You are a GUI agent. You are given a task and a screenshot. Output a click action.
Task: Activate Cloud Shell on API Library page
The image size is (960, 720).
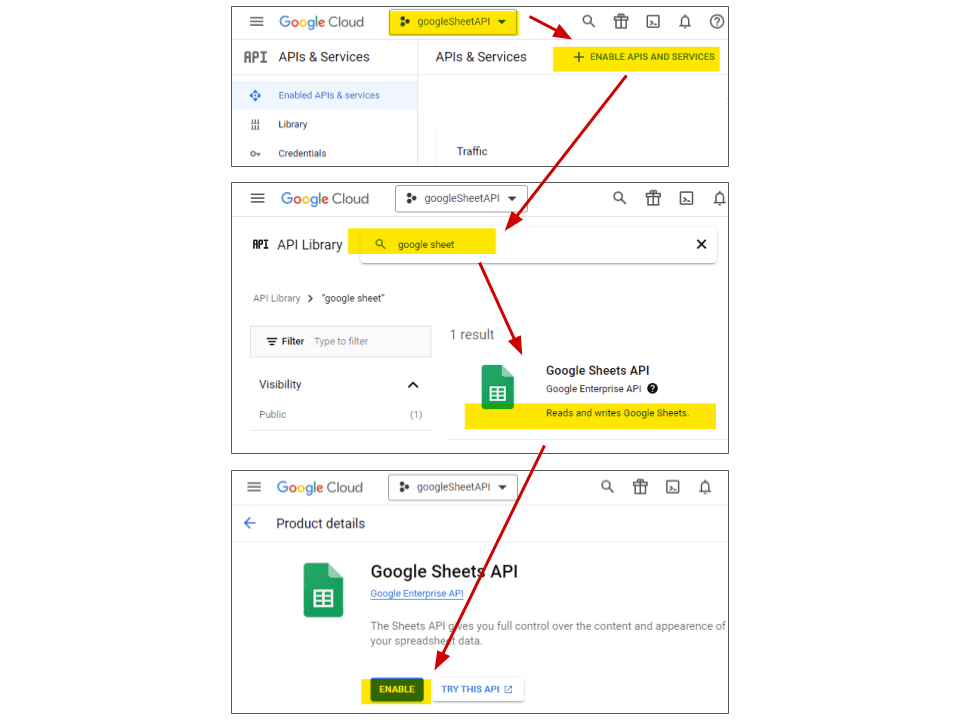[x=686, y=198]
